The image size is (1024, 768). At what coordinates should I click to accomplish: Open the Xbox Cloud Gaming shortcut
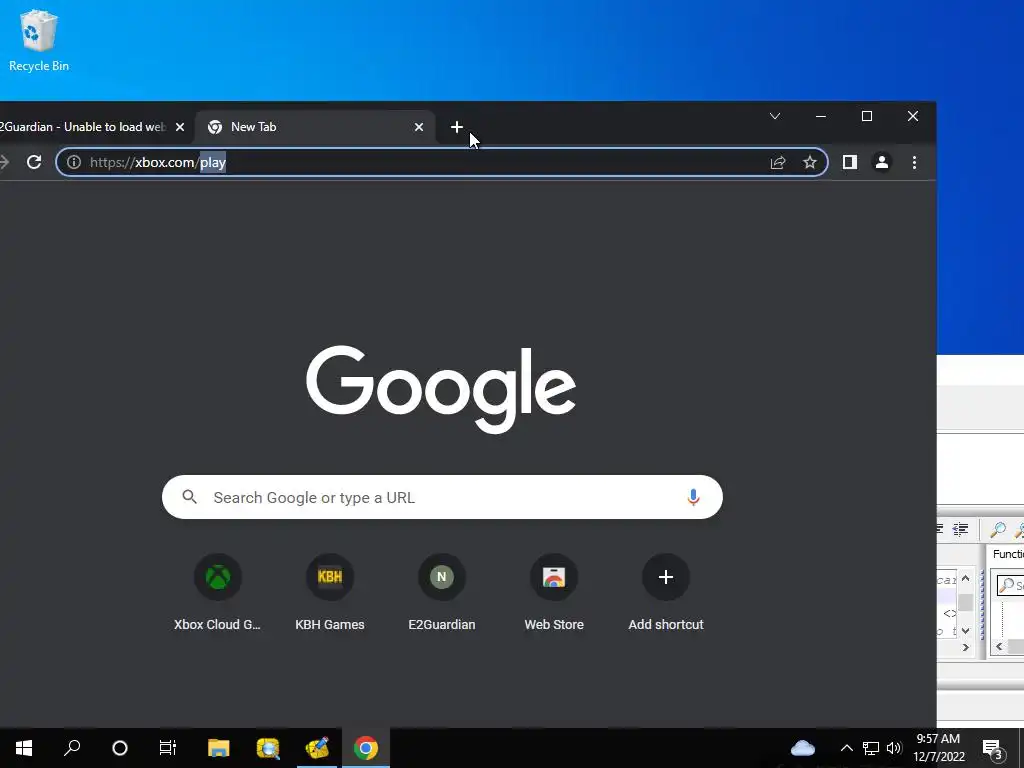click(x=217, y=592)
